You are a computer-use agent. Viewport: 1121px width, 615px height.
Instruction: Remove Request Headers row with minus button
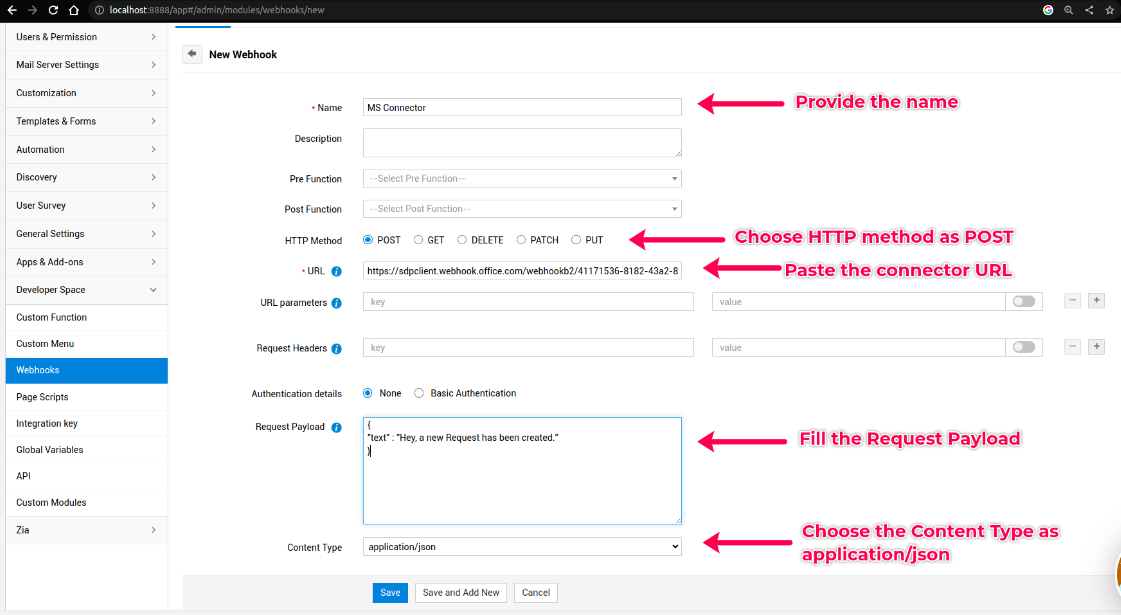click(1072, 347)
